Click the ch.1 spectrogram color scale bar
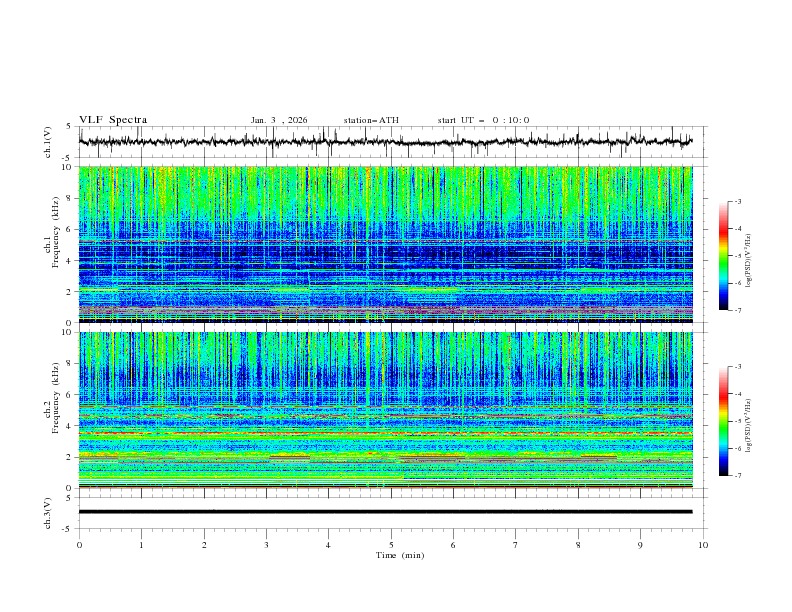Image resolution: width=792 pixels, height=612 pixels. coord(724,256)
